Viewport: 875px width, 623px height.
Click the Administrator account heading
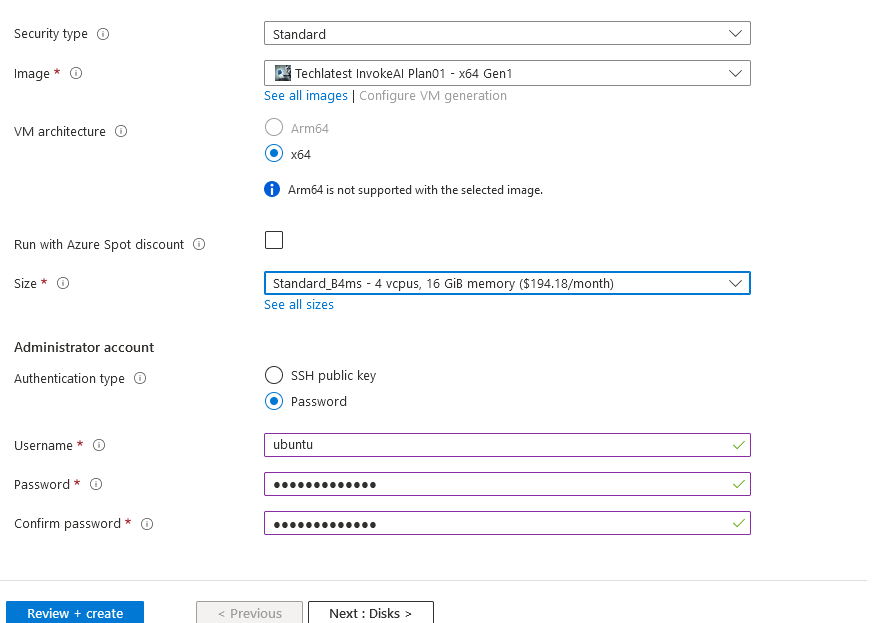point(84,347)
